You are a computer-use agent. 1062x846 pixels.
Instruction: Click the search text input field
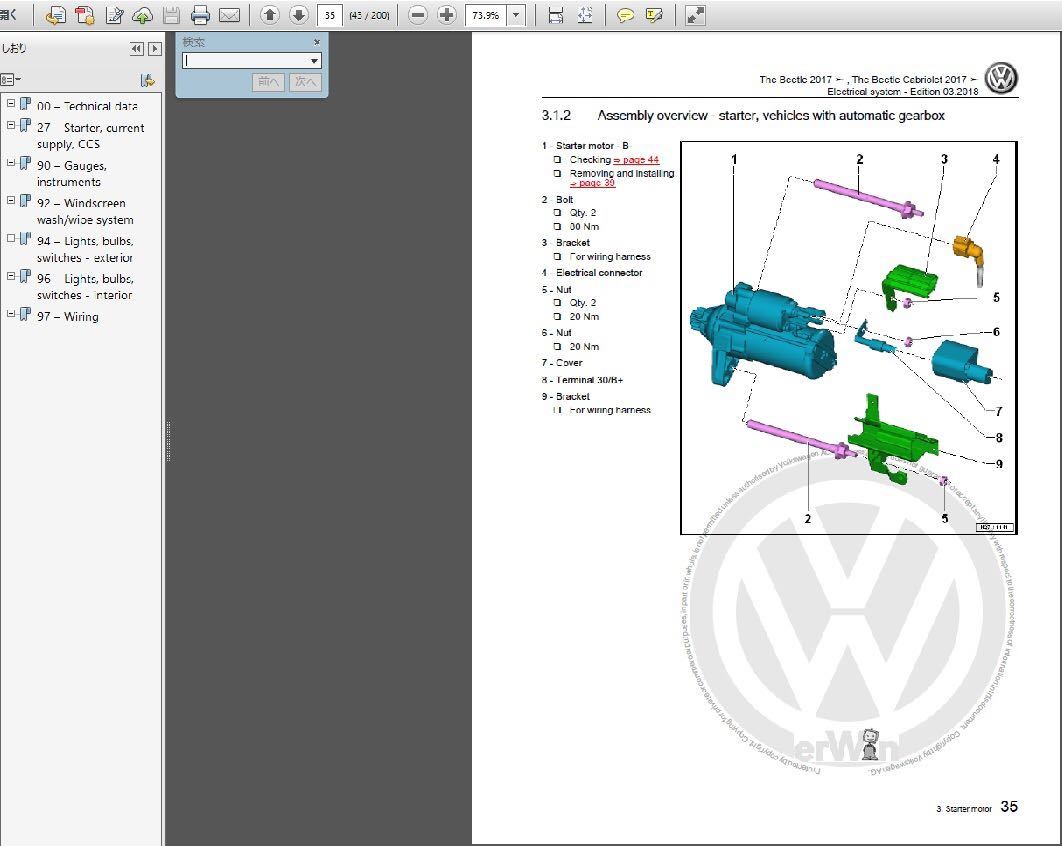(x=245, y=61)
